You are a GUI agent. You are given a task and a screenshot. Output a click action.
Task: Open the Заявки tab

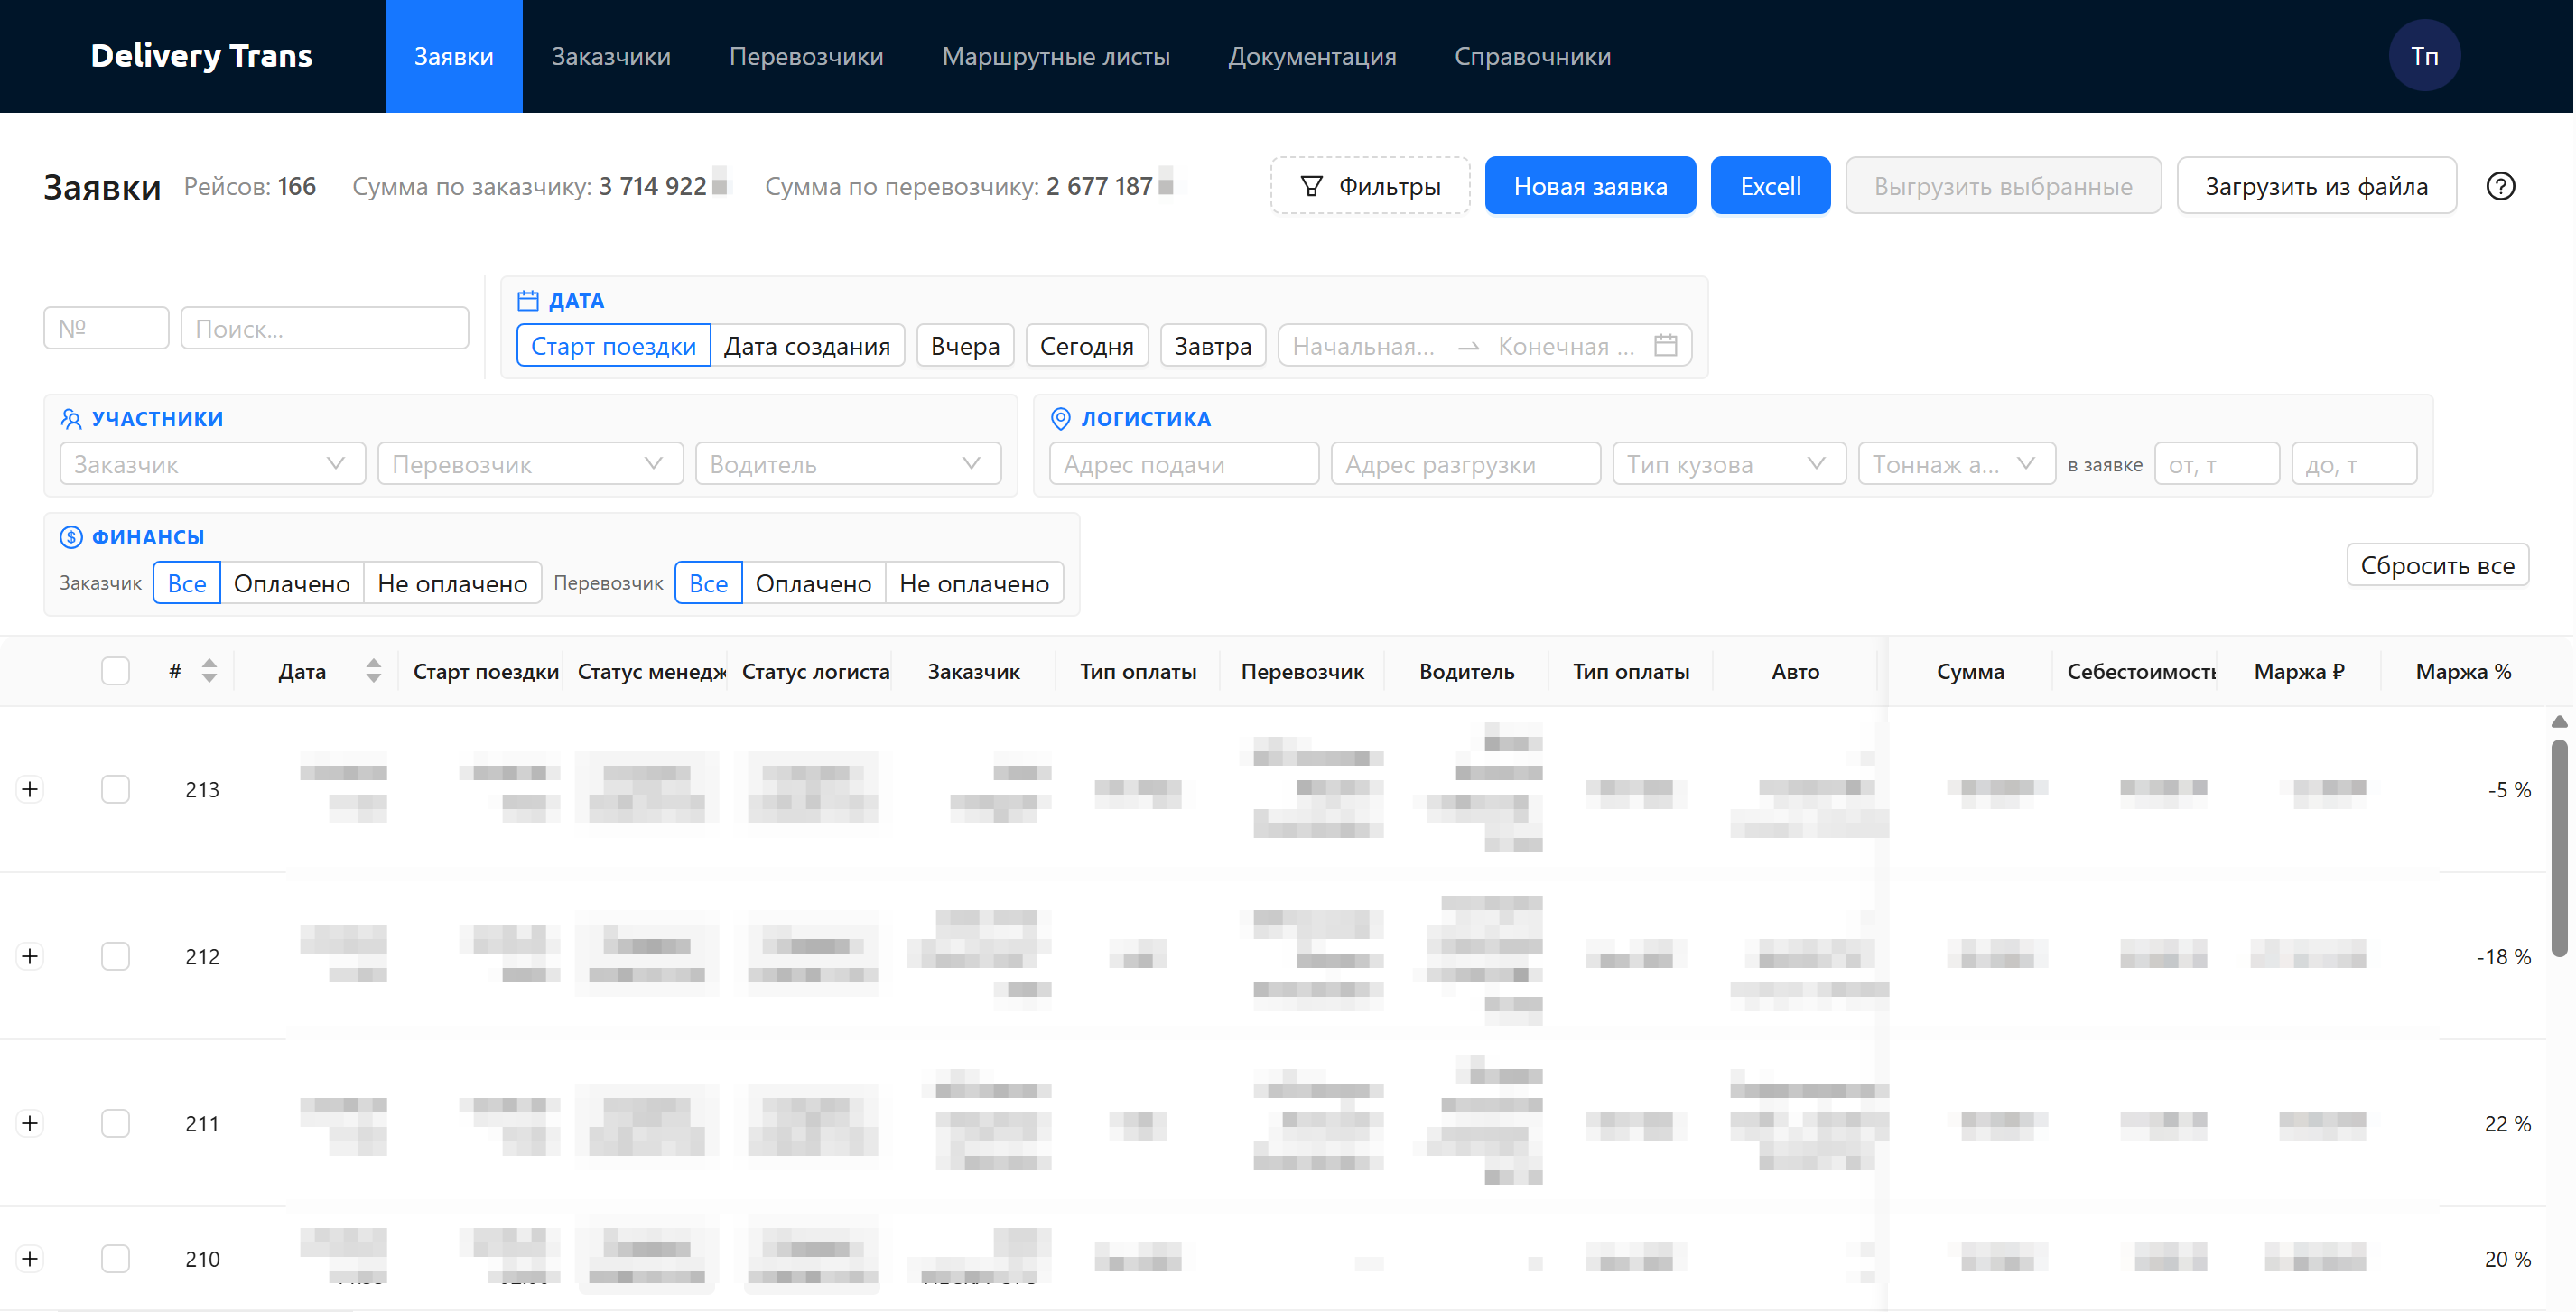click(x=454, y=56)
